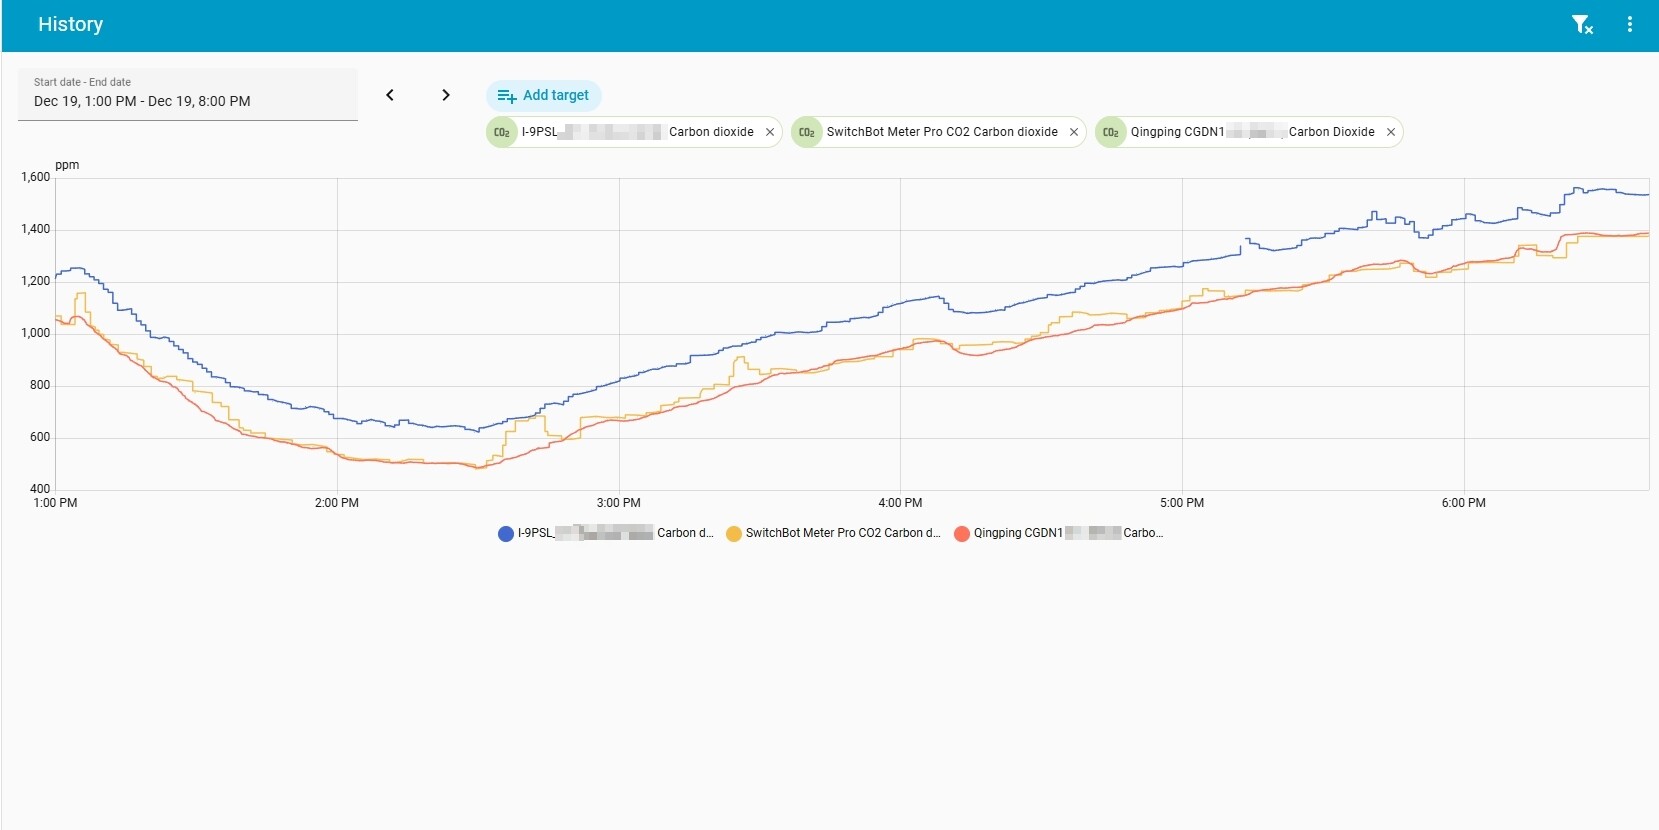Go to next time range arrow
1659x830 pixels.
(446, 95)
